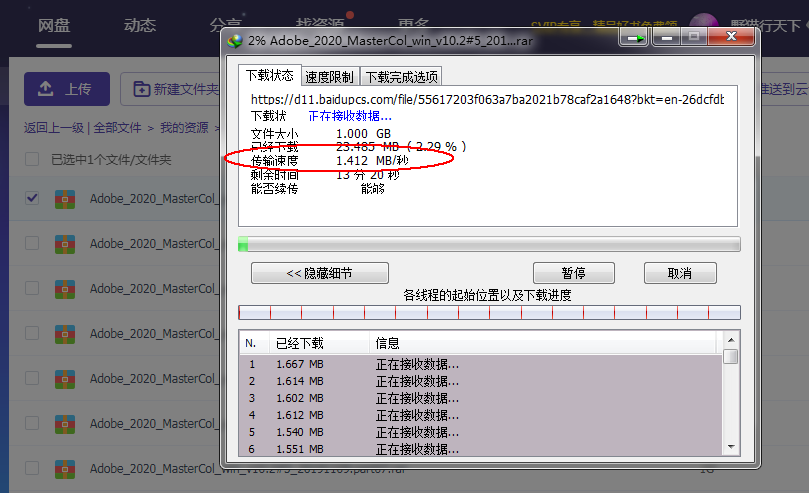This screenshot has height=493, width=809.
Task: Minimize the download dialog window
Action: pyautogui.click(x=667, y=37)
